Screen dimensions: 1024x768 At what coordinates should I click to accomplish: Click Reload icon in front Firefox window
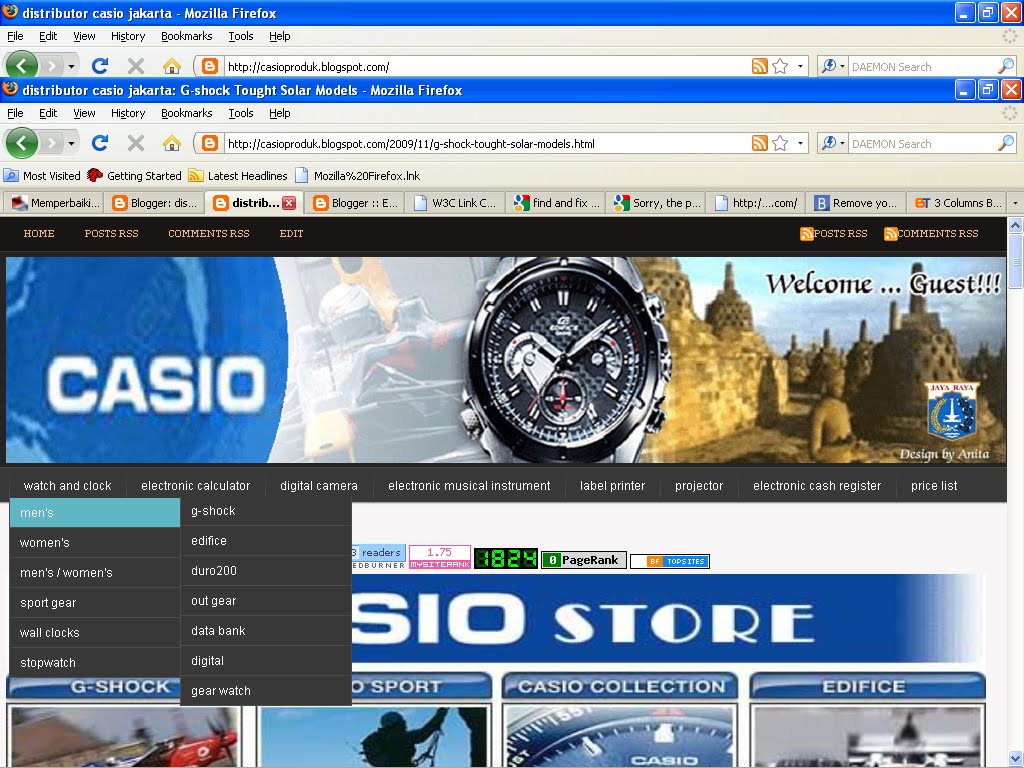[99, 143]
